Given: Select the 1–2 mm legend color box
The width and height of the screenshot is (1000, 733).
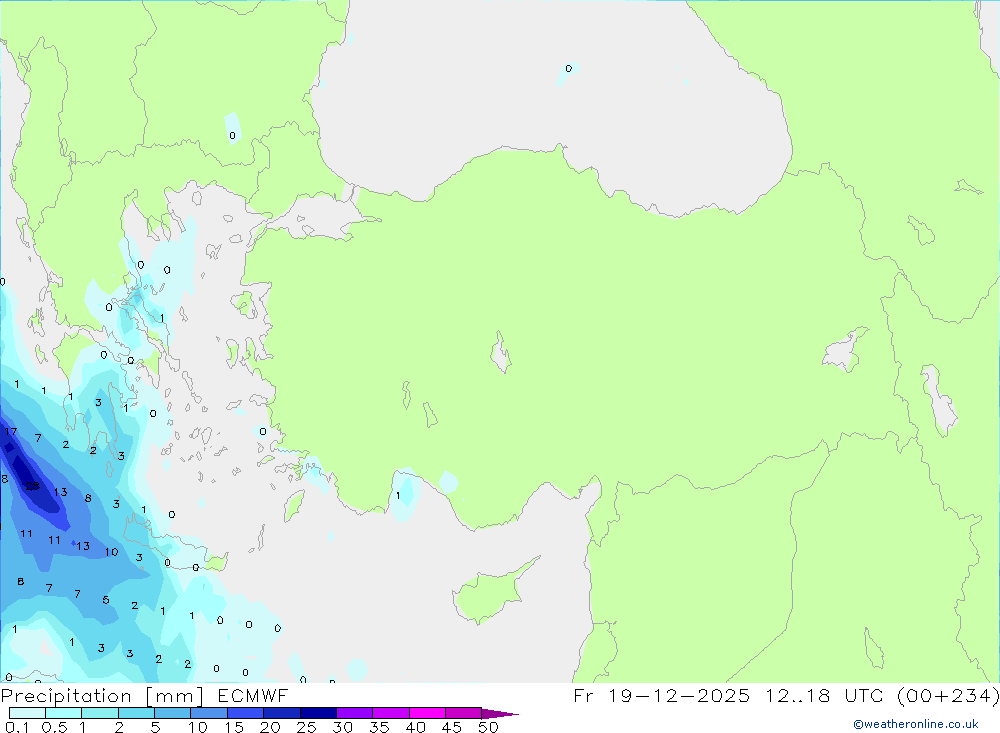Looking at the screenshot, I should [x=99, y=713].
